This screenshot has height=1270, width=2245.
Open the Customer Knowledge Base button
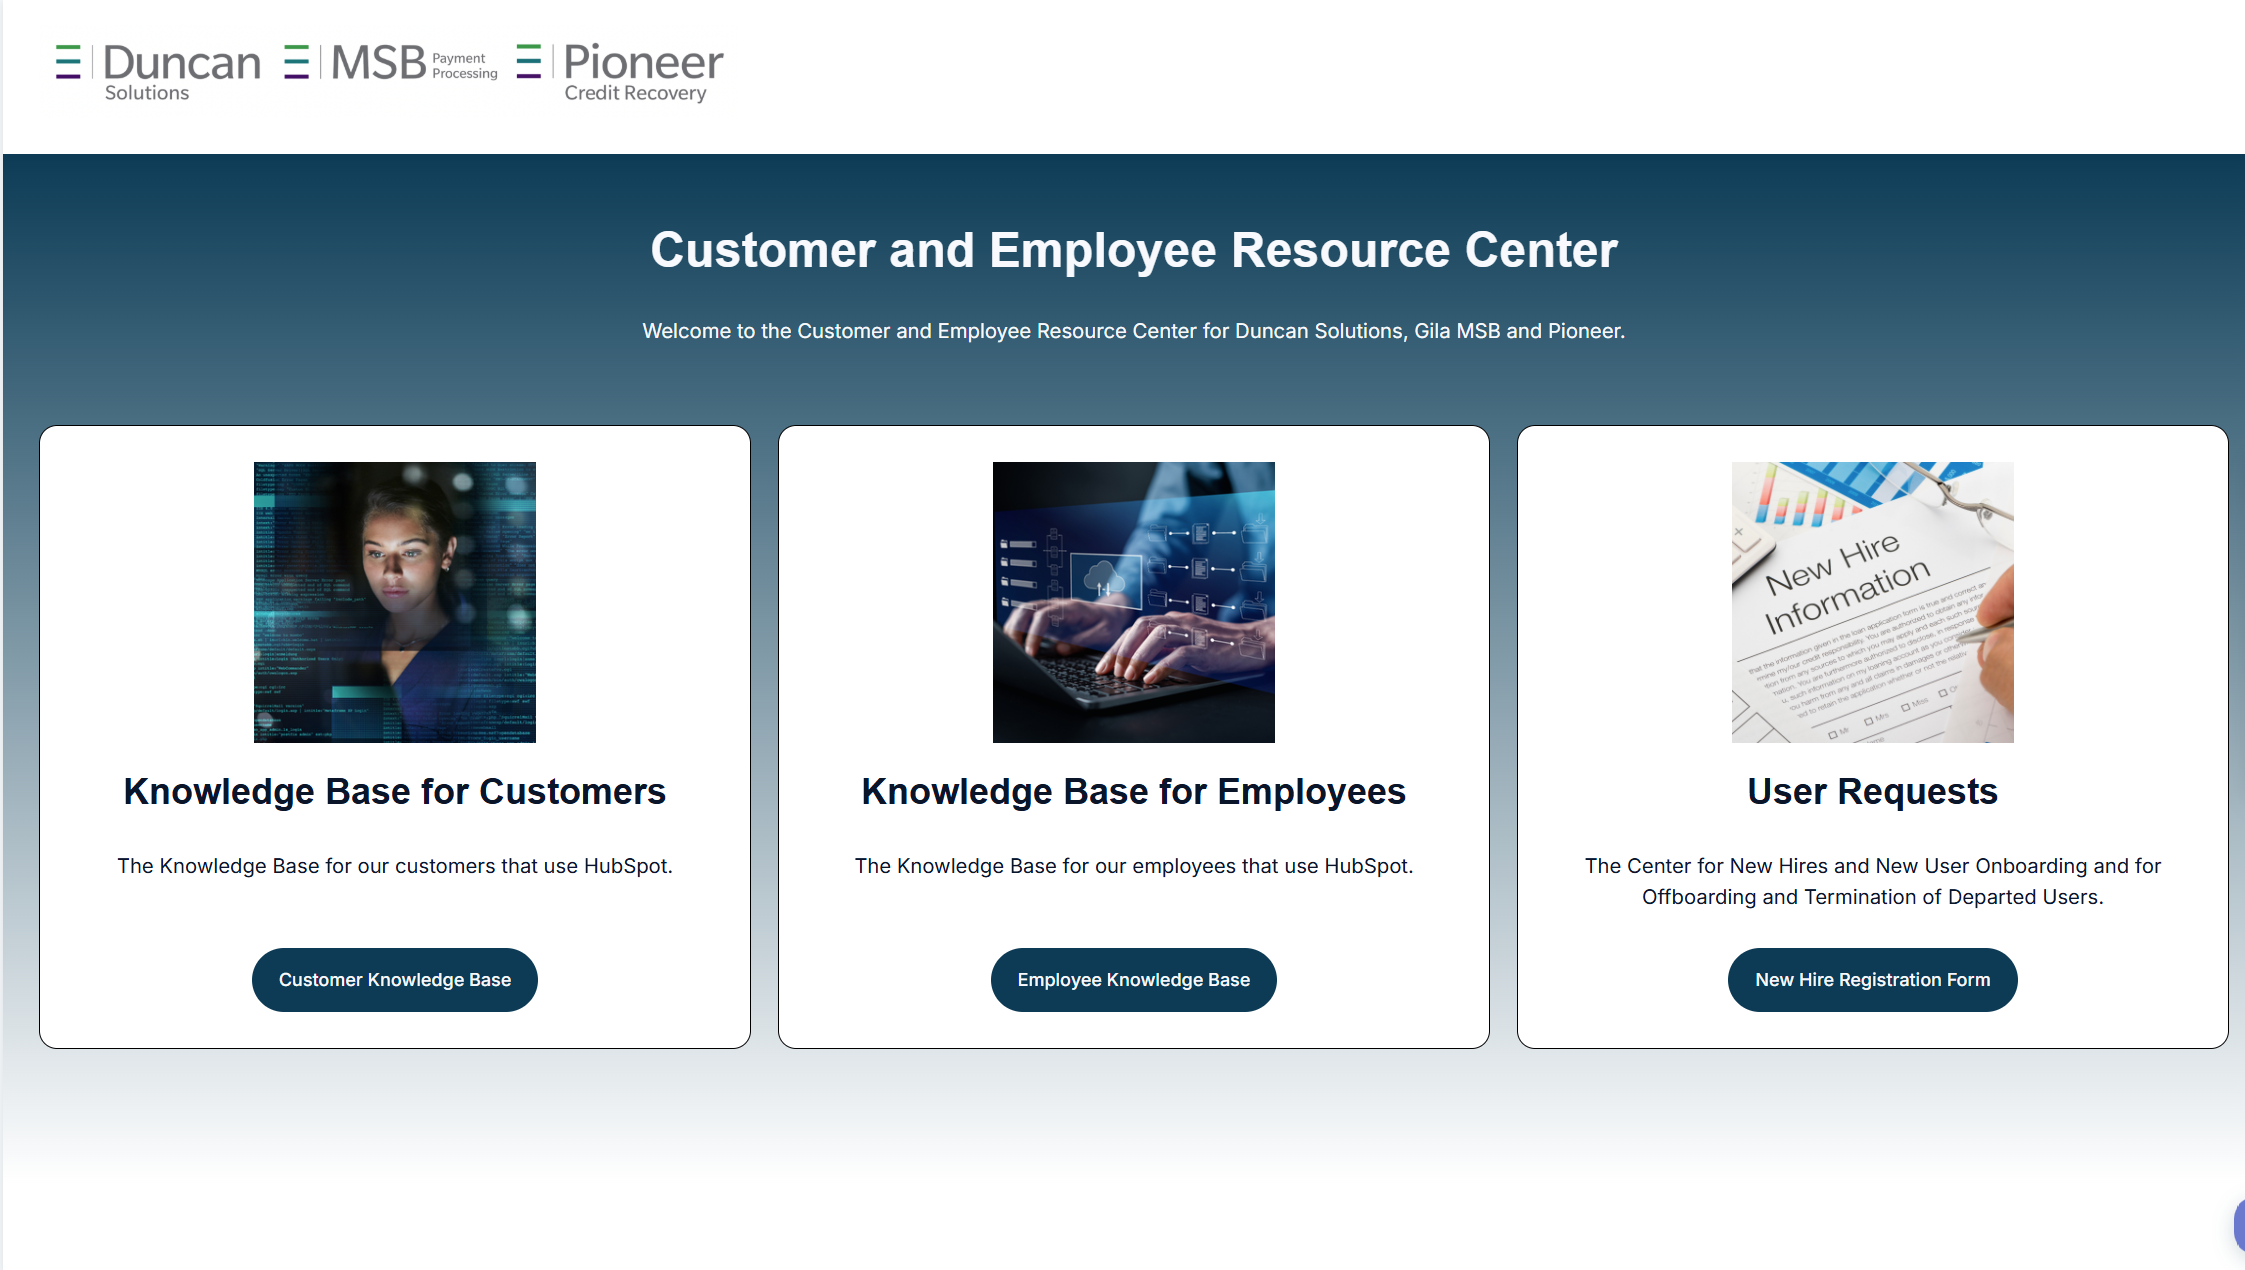coord(395,980)
